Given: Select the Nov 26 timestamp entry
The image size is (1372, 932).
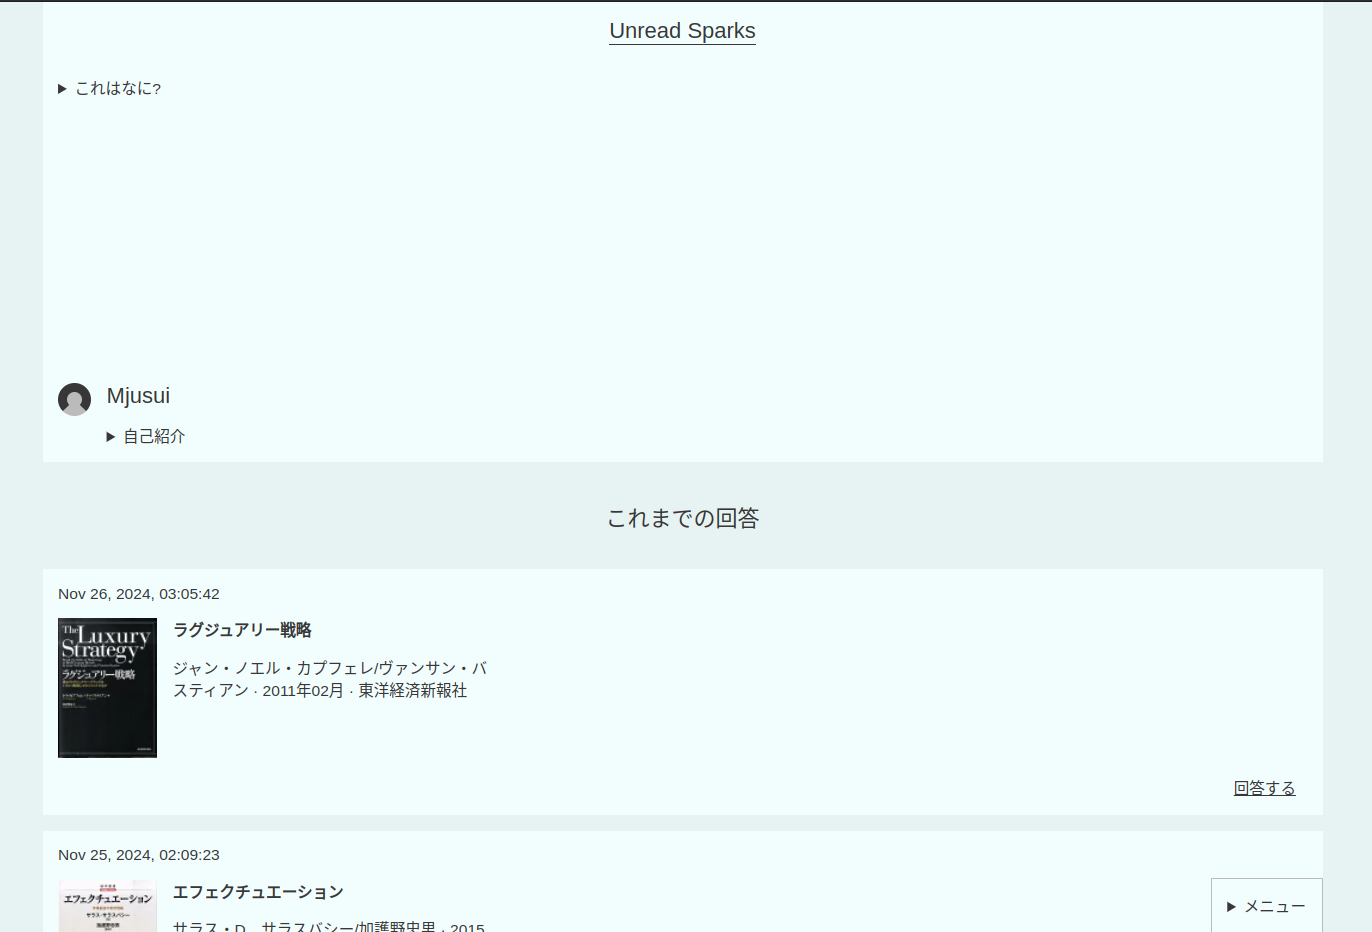Looking at the screenshot, I should tap(139, 593).
